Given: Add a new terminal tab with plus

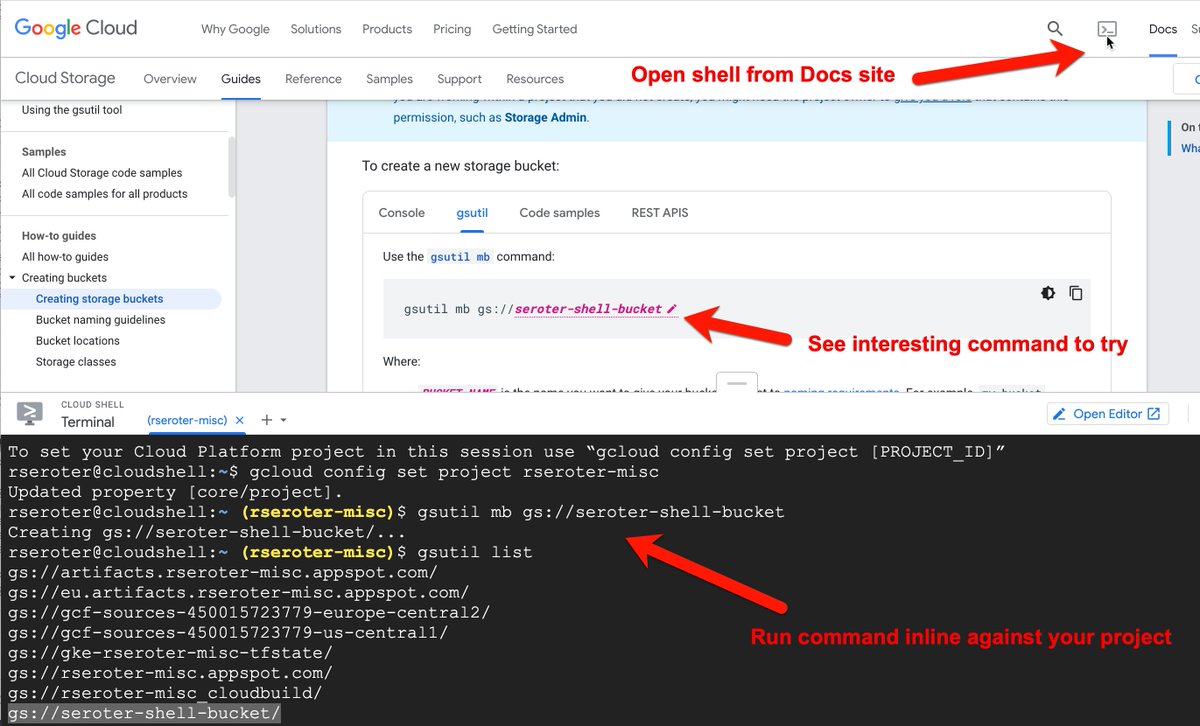Looking at the screenshot, I should (267, 420).
